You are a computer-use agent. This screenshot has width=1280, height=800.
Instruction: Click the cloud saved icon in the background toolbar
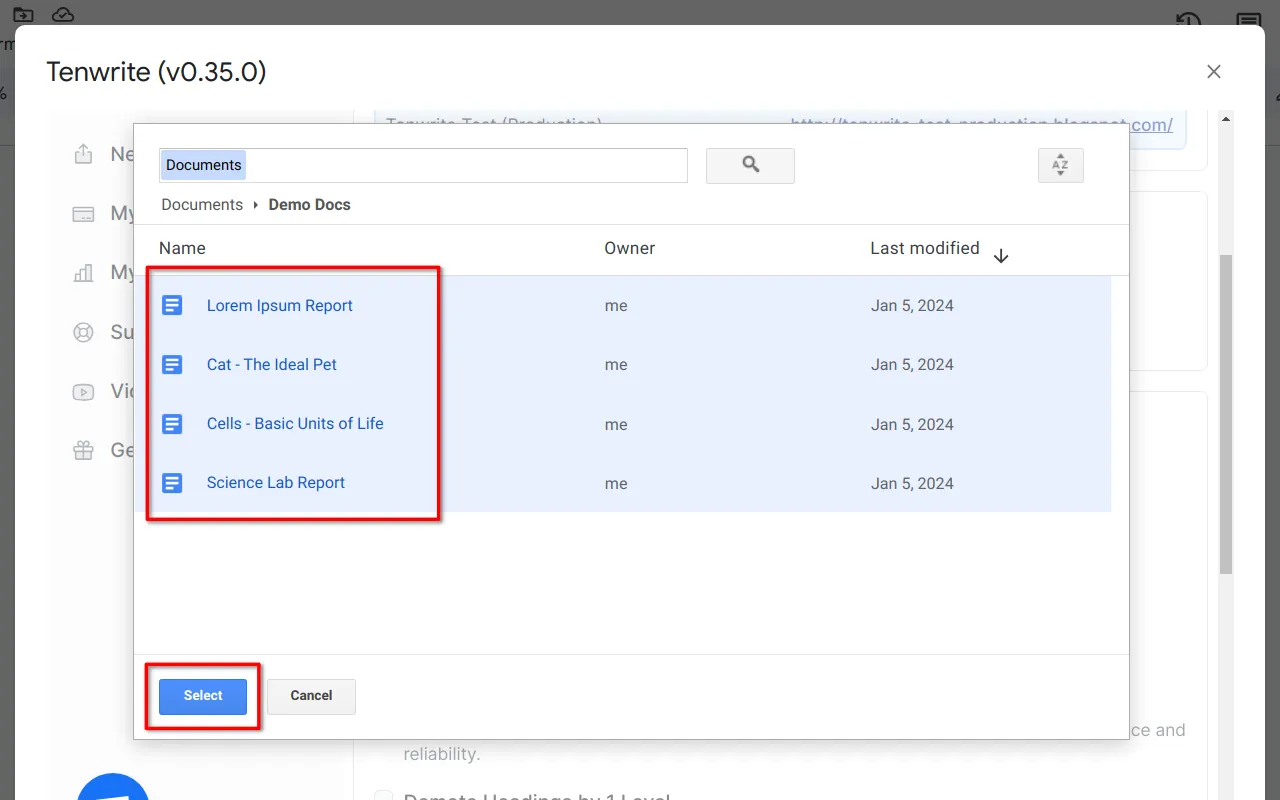[63, 14]
